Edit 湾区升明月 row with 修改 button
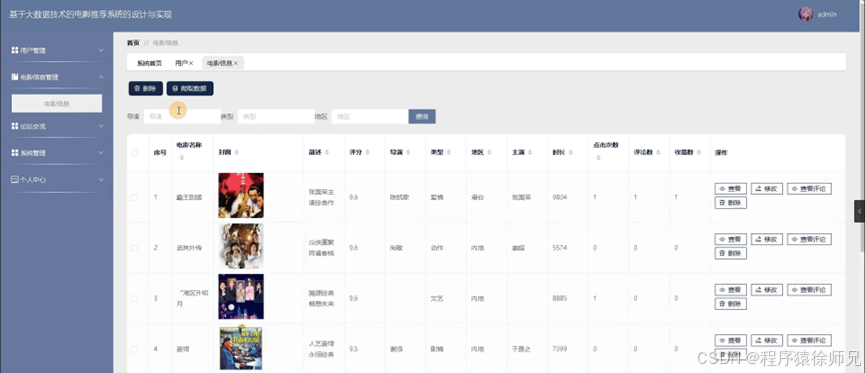The image size is (865, 373). click(766, 290)
